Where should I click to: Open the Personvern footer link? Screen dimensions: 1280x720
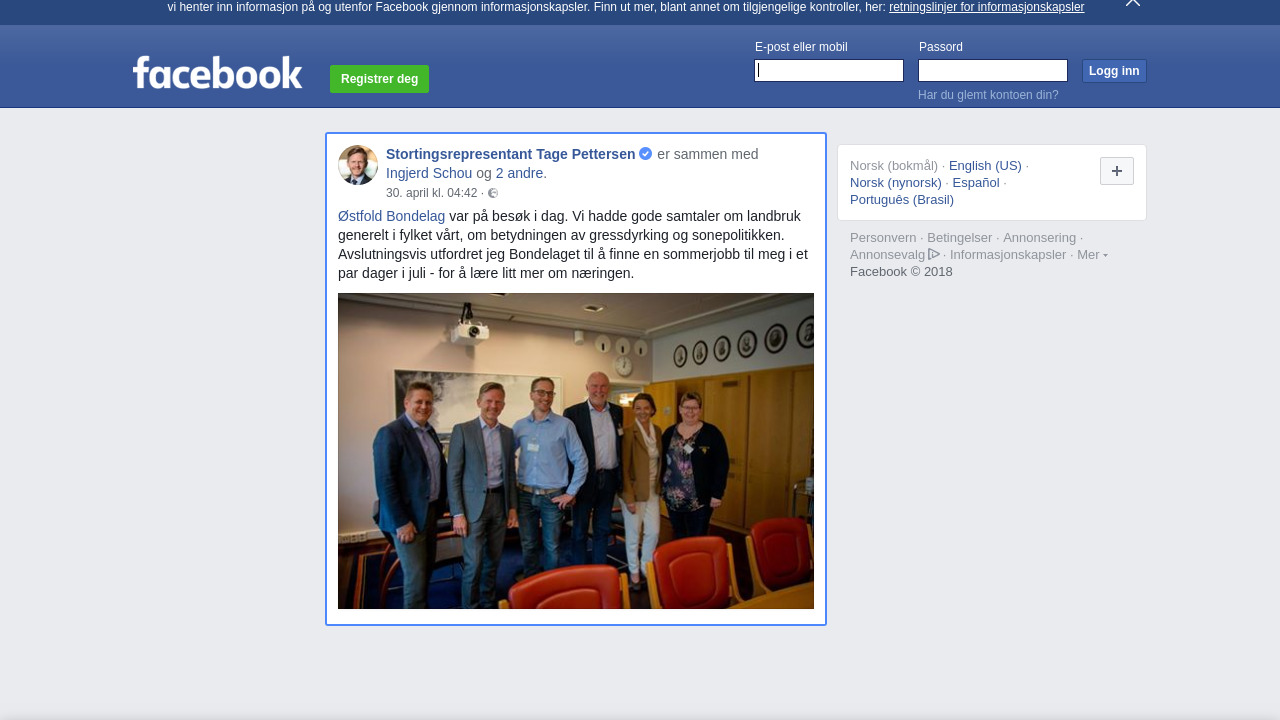883,238
